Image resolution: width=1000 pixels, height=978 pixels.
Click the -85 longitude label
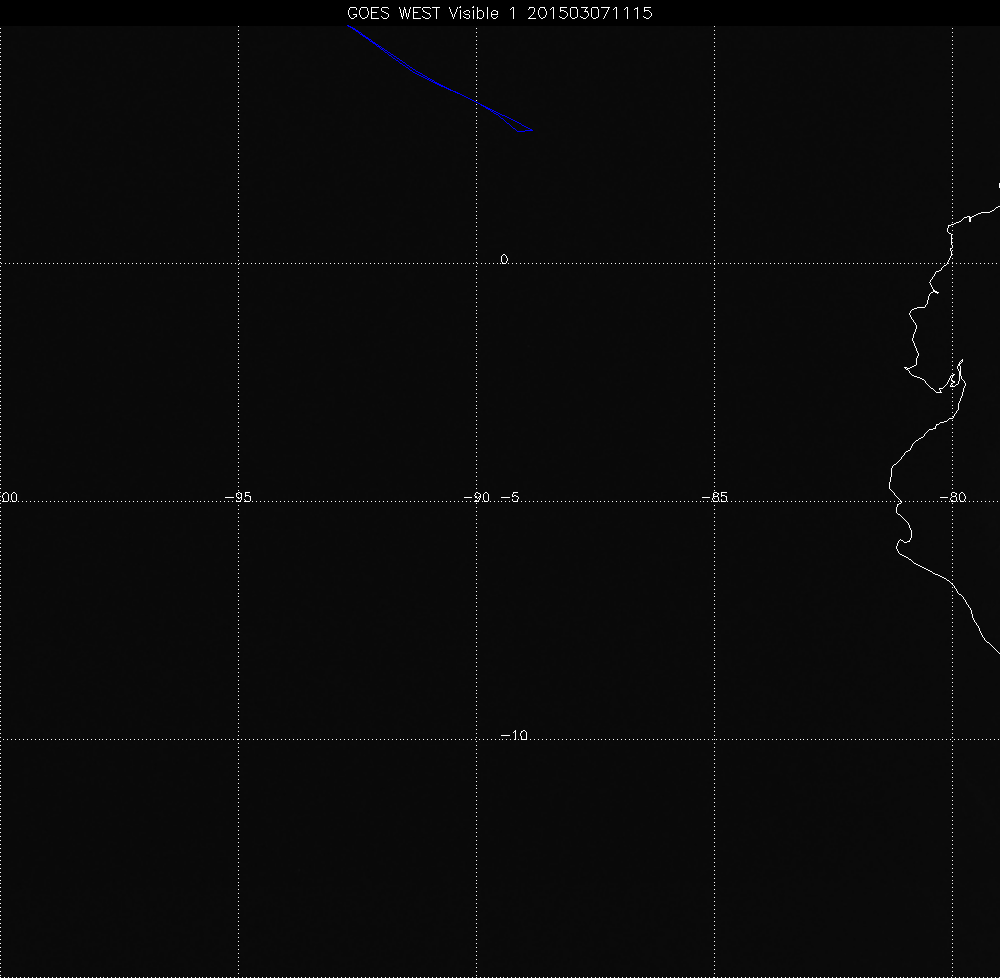pyautogui.click(x=714, y=497)
